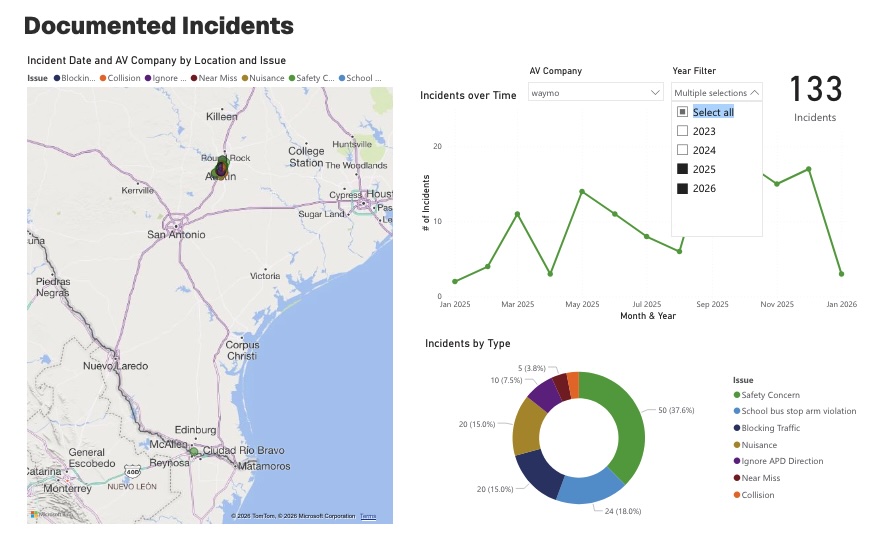Select Safety Concern in donut legend
The width and height of the screenshot is (882, 554).
(x=769, y=395)
